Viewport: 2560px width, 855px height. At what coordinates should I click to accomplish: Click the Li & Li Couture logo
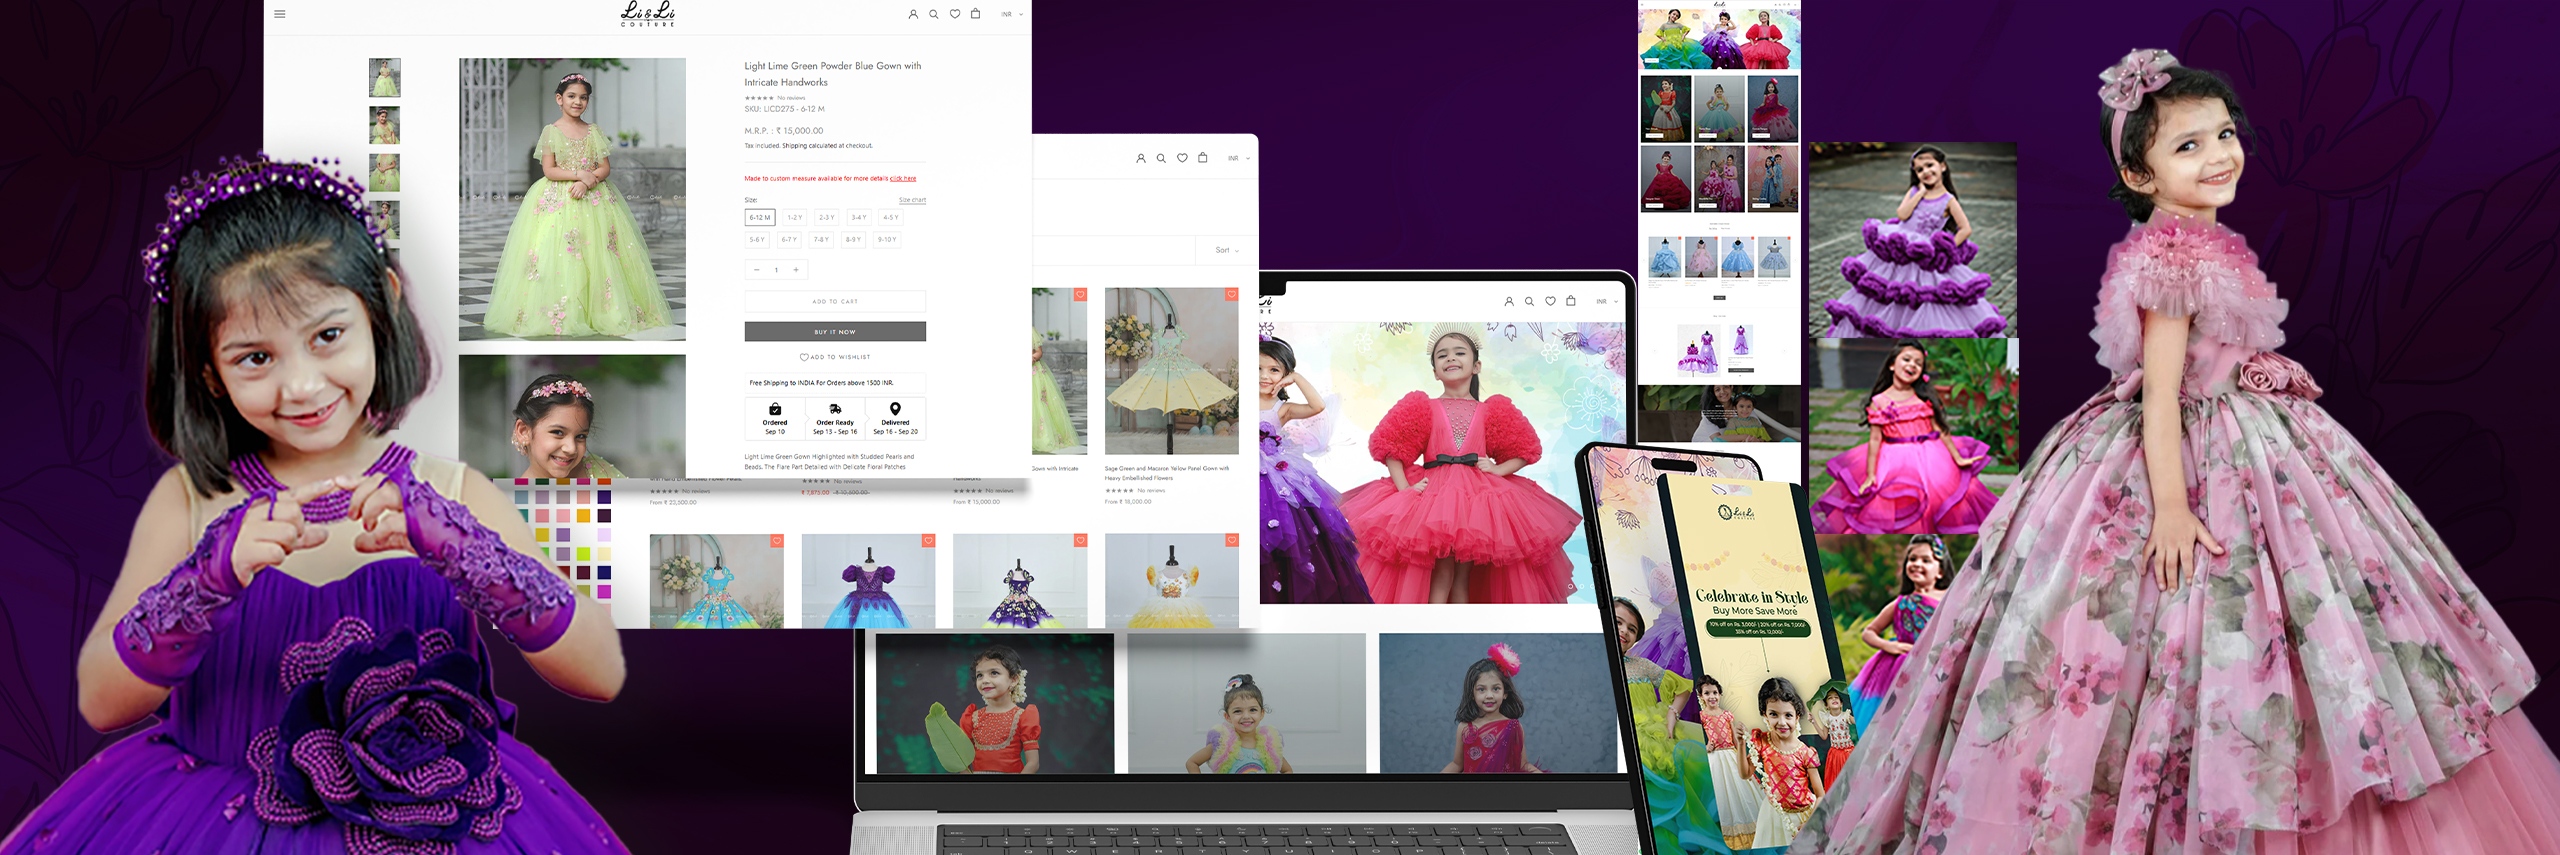[x=648, y=13]
